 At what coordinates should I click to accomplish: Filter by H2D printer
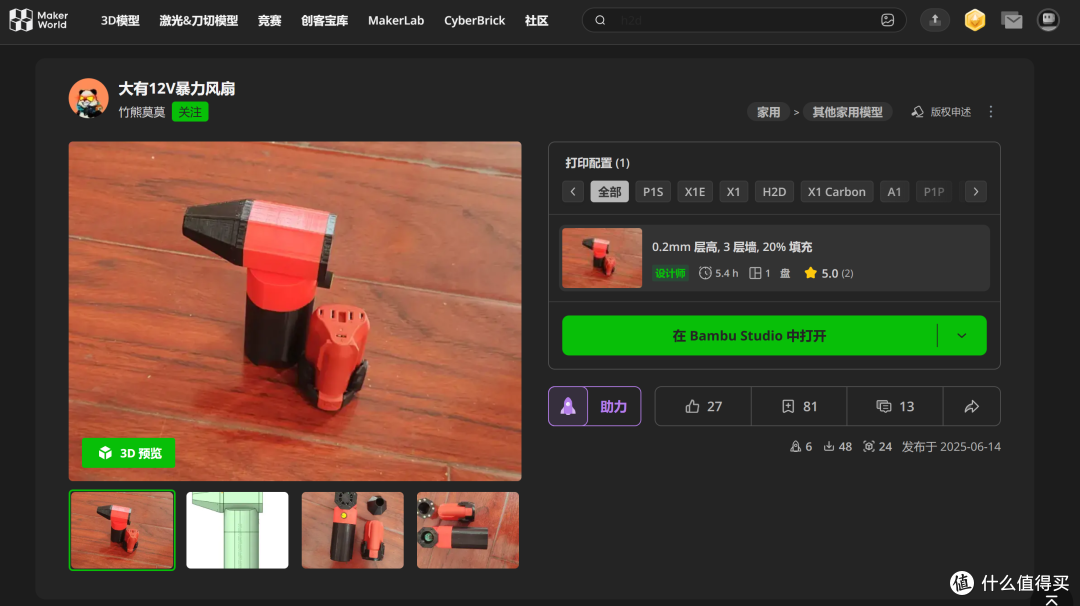click(774, 191)
